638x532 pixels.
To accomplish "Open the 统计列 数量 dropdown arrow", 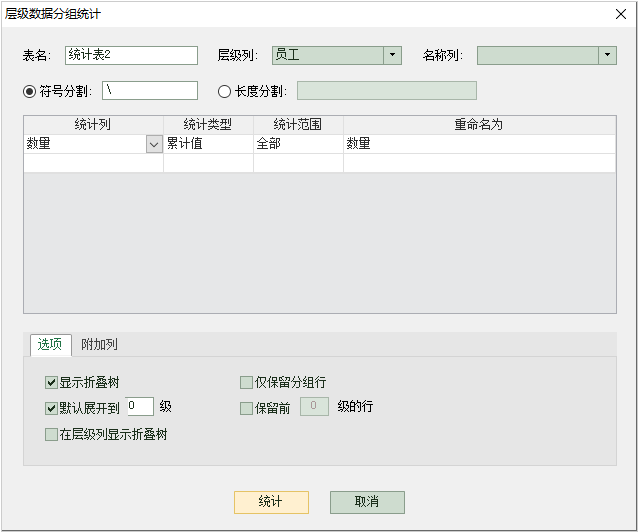I will 154,144.
